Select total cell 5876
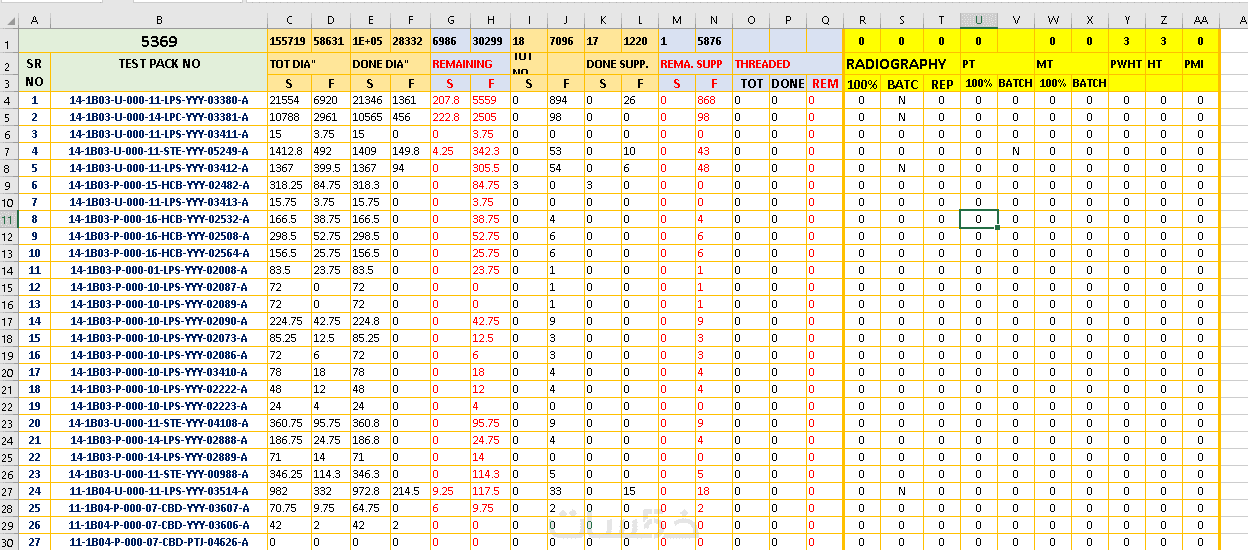Screen dimensions: 1248x550 (714, 41)
